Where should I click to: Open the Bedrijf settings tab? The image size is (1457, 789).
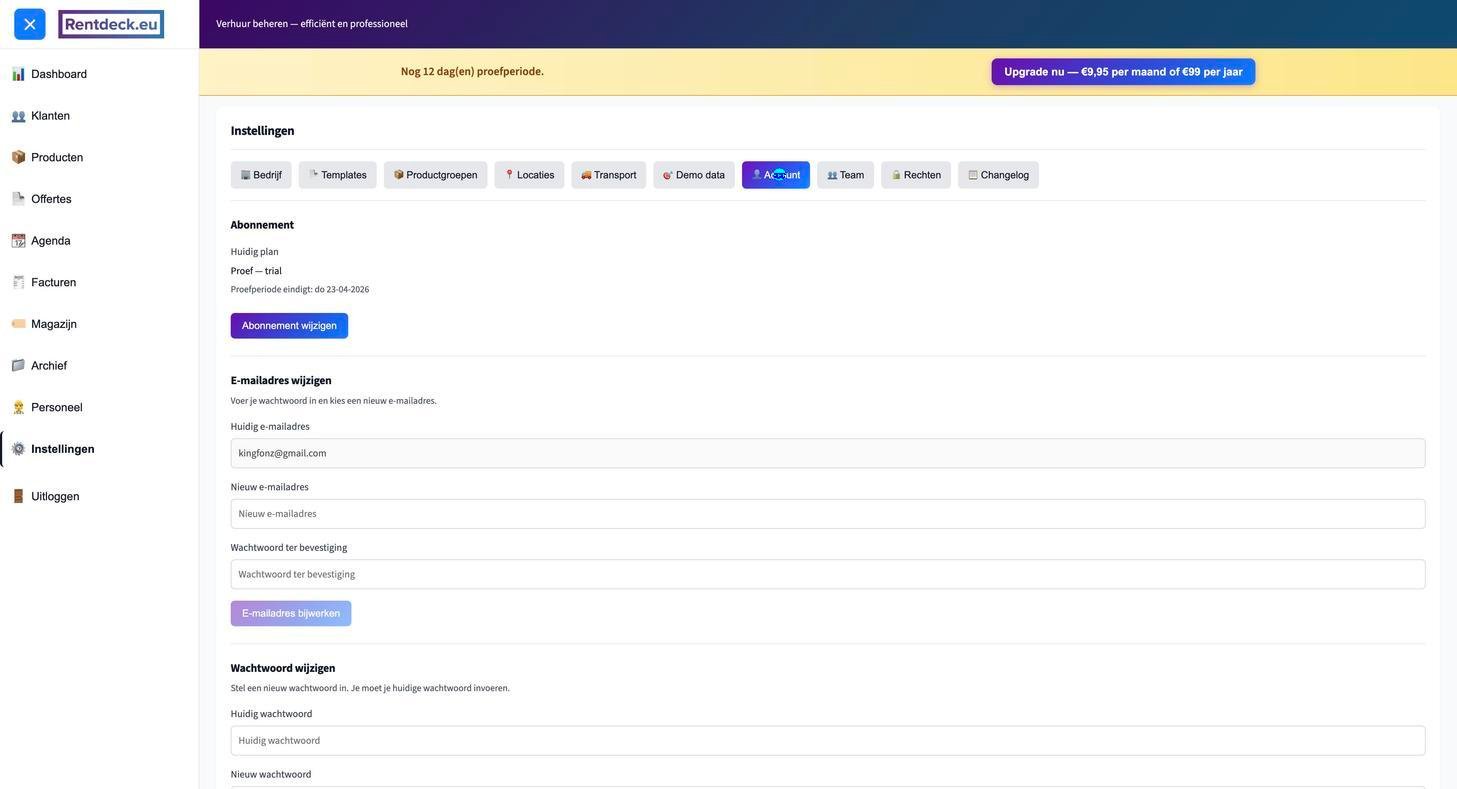click(261, 175)
